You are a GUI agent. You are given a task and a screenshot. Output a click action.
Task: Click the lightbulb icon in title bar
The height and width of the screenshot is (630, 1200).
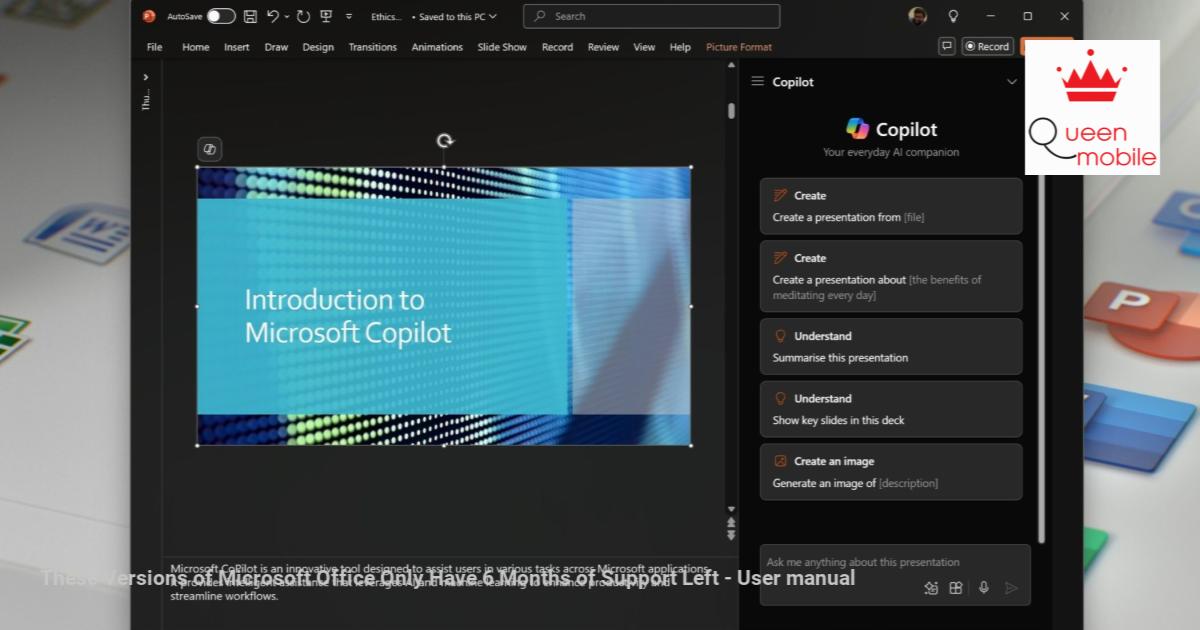pos(953,16)
